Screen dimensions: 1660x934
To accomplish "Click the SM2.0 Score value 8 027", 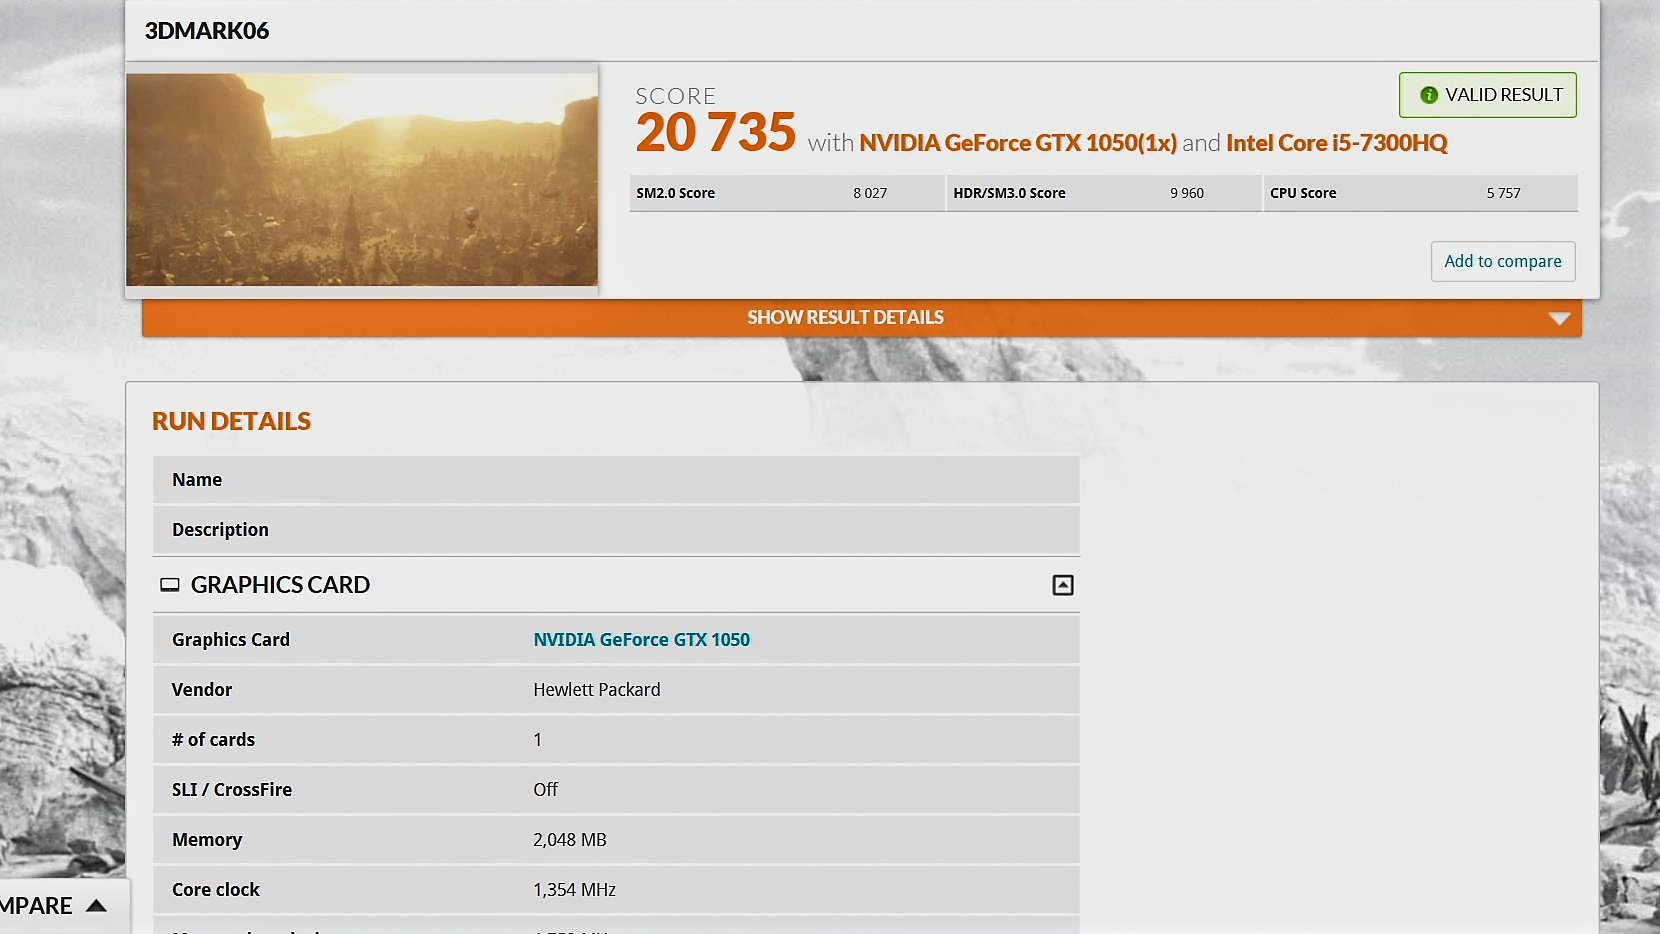I will tap(870, 193).
